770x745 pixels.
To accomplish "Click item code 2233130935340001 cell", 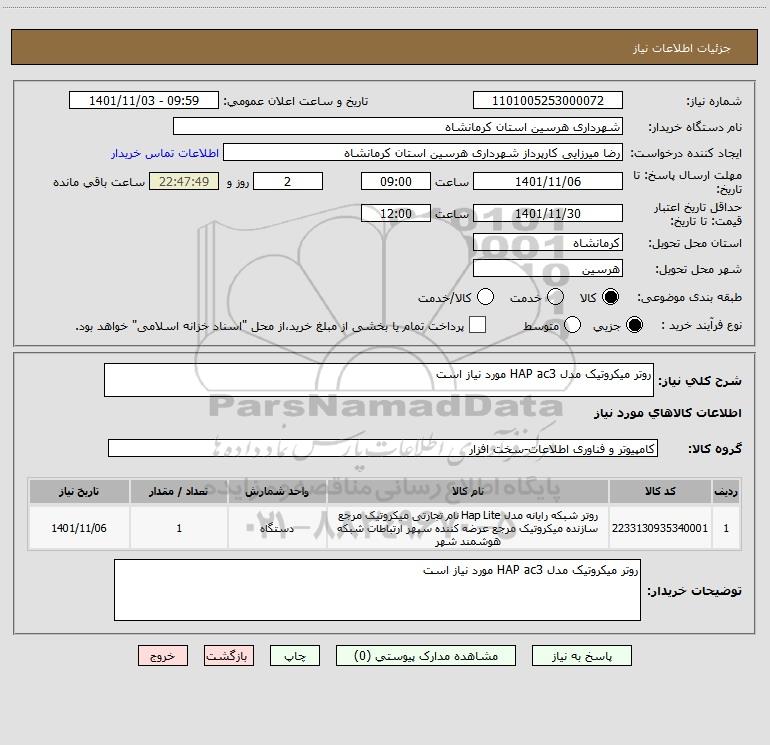I will (x=660, y=528).
